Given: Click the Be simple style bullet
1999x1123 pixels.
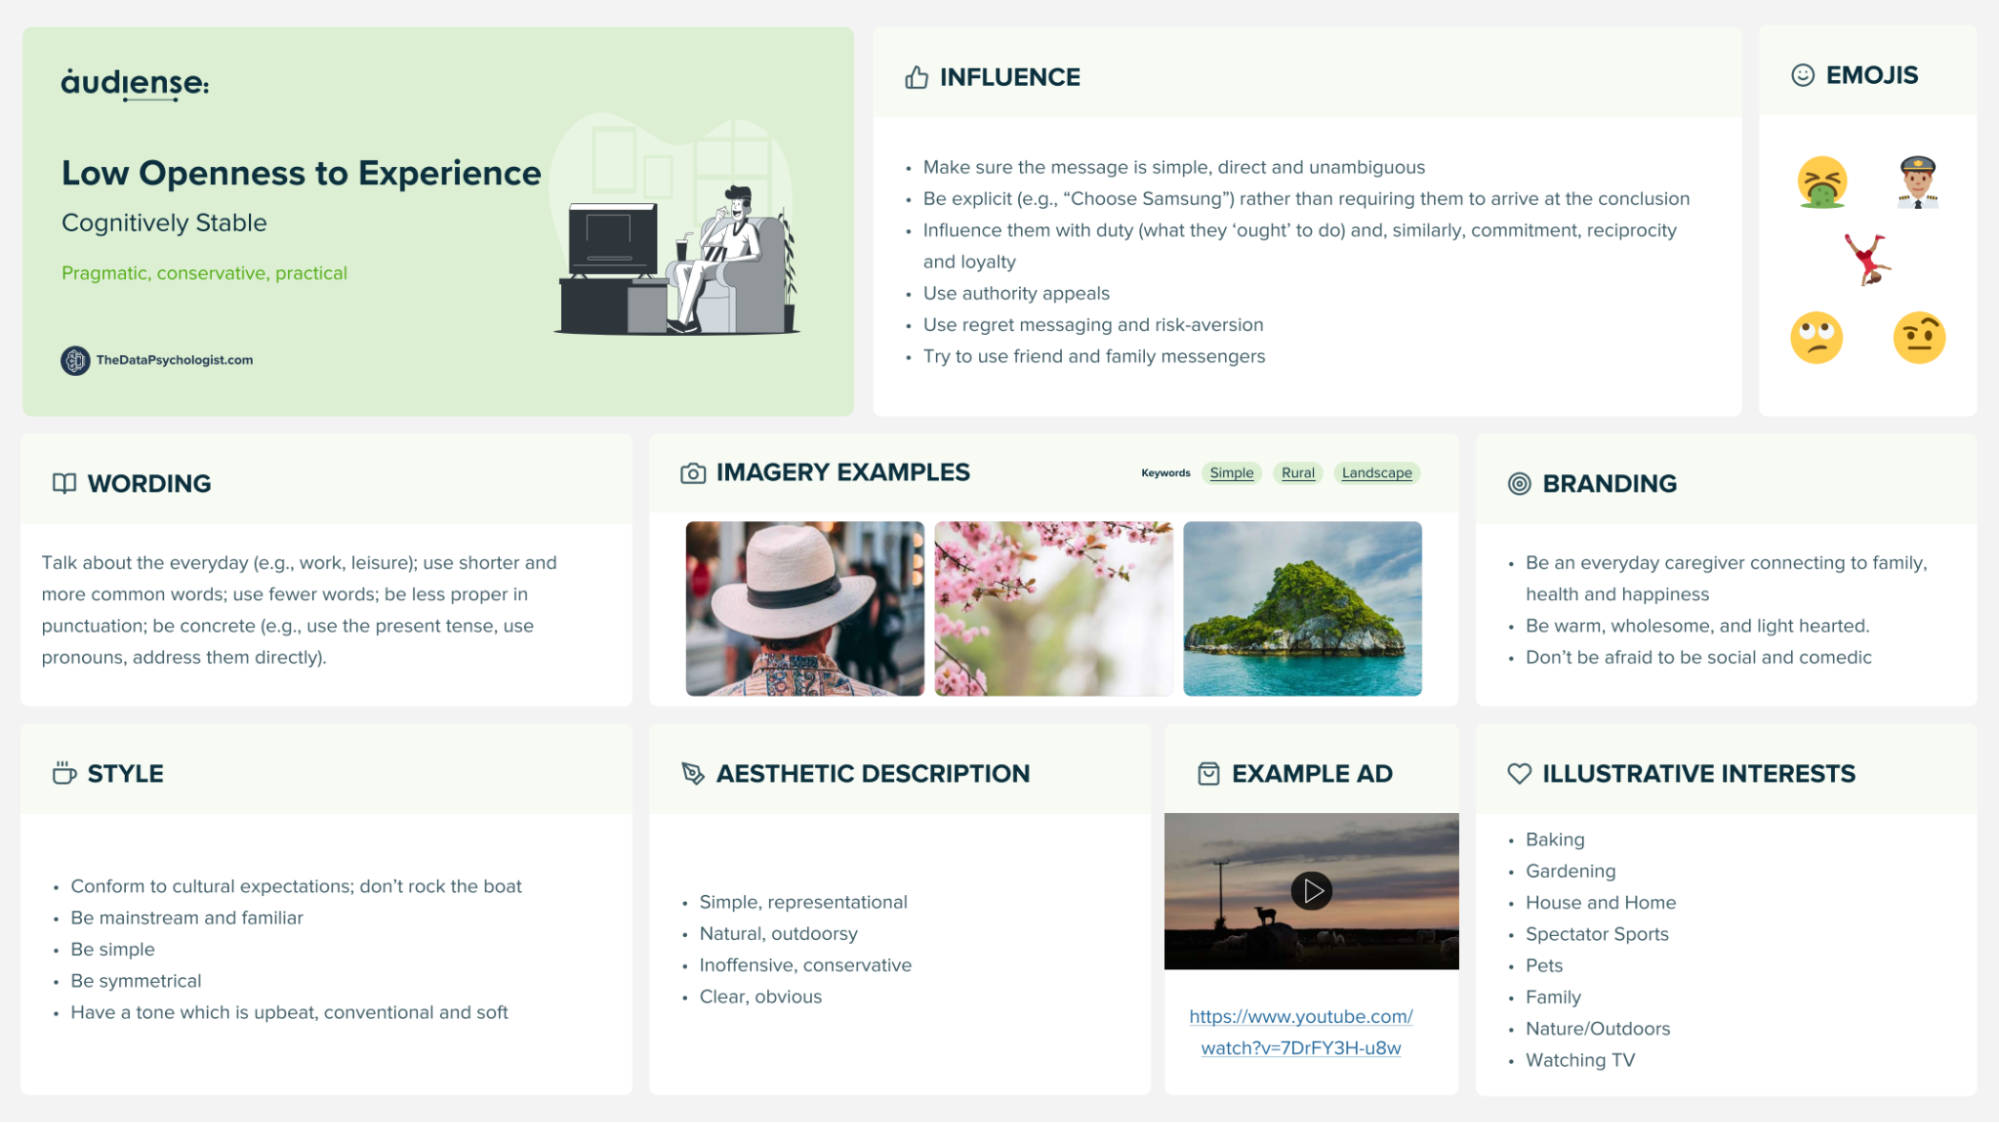Looking at the screenshot, I should click(112, 949).
